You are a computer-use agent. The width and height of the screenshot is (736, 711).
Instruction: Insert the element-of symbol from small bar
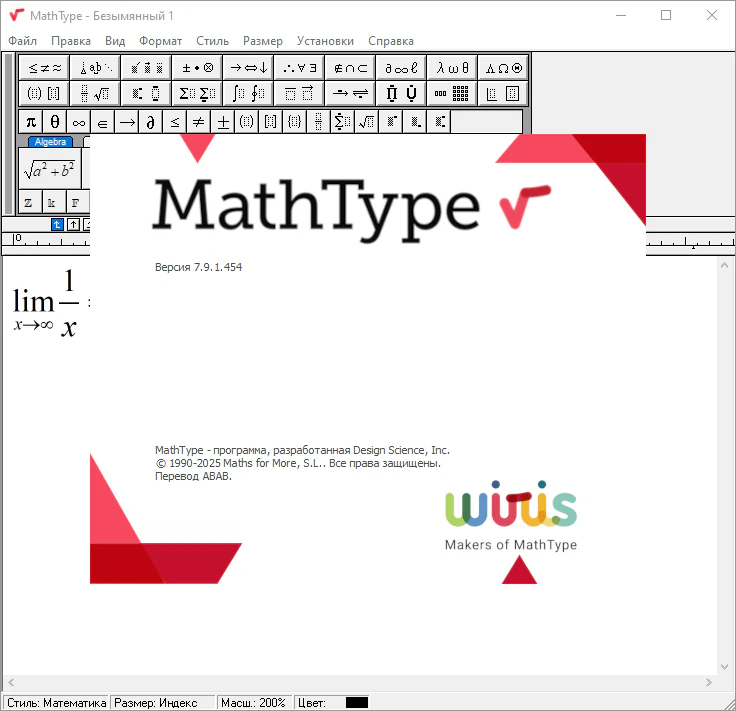pyautogui.click(x=103, y=122)
